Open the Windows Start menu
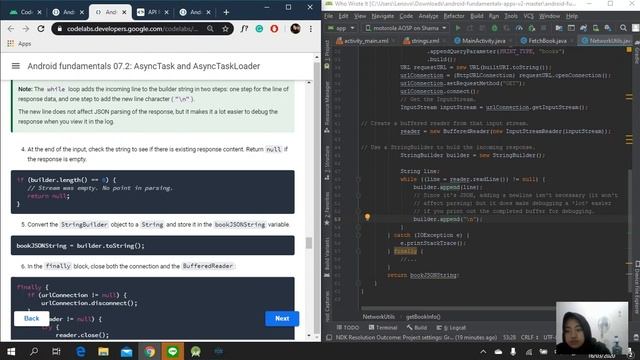640x360 pixels. tap(11, 351)
